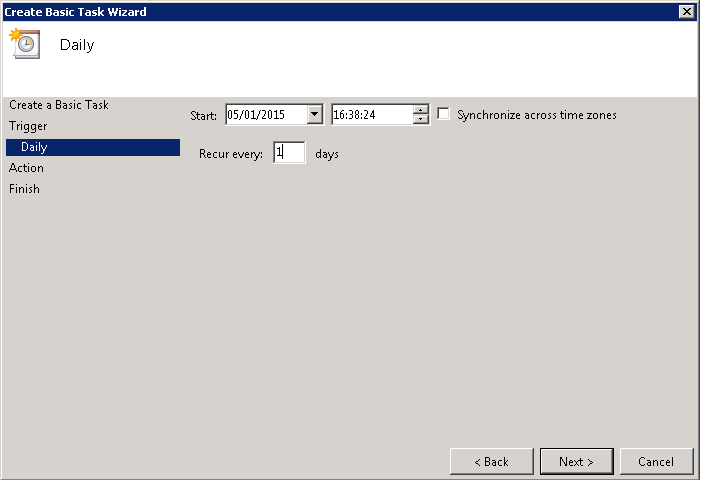The image size is (702, 480).
Task: Jump to the Action step in sidebar
Action: 27,168
